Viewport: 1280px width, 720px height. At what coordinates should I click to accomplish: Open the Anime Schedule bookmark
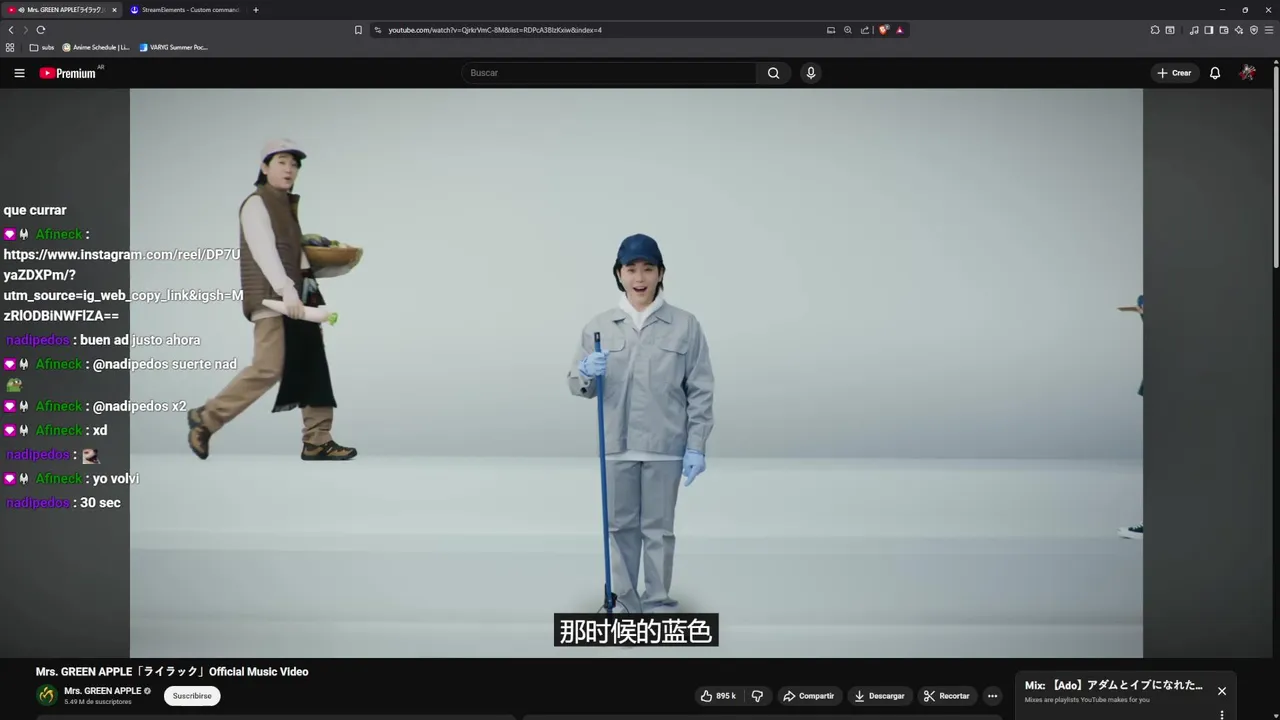(96, 47)
